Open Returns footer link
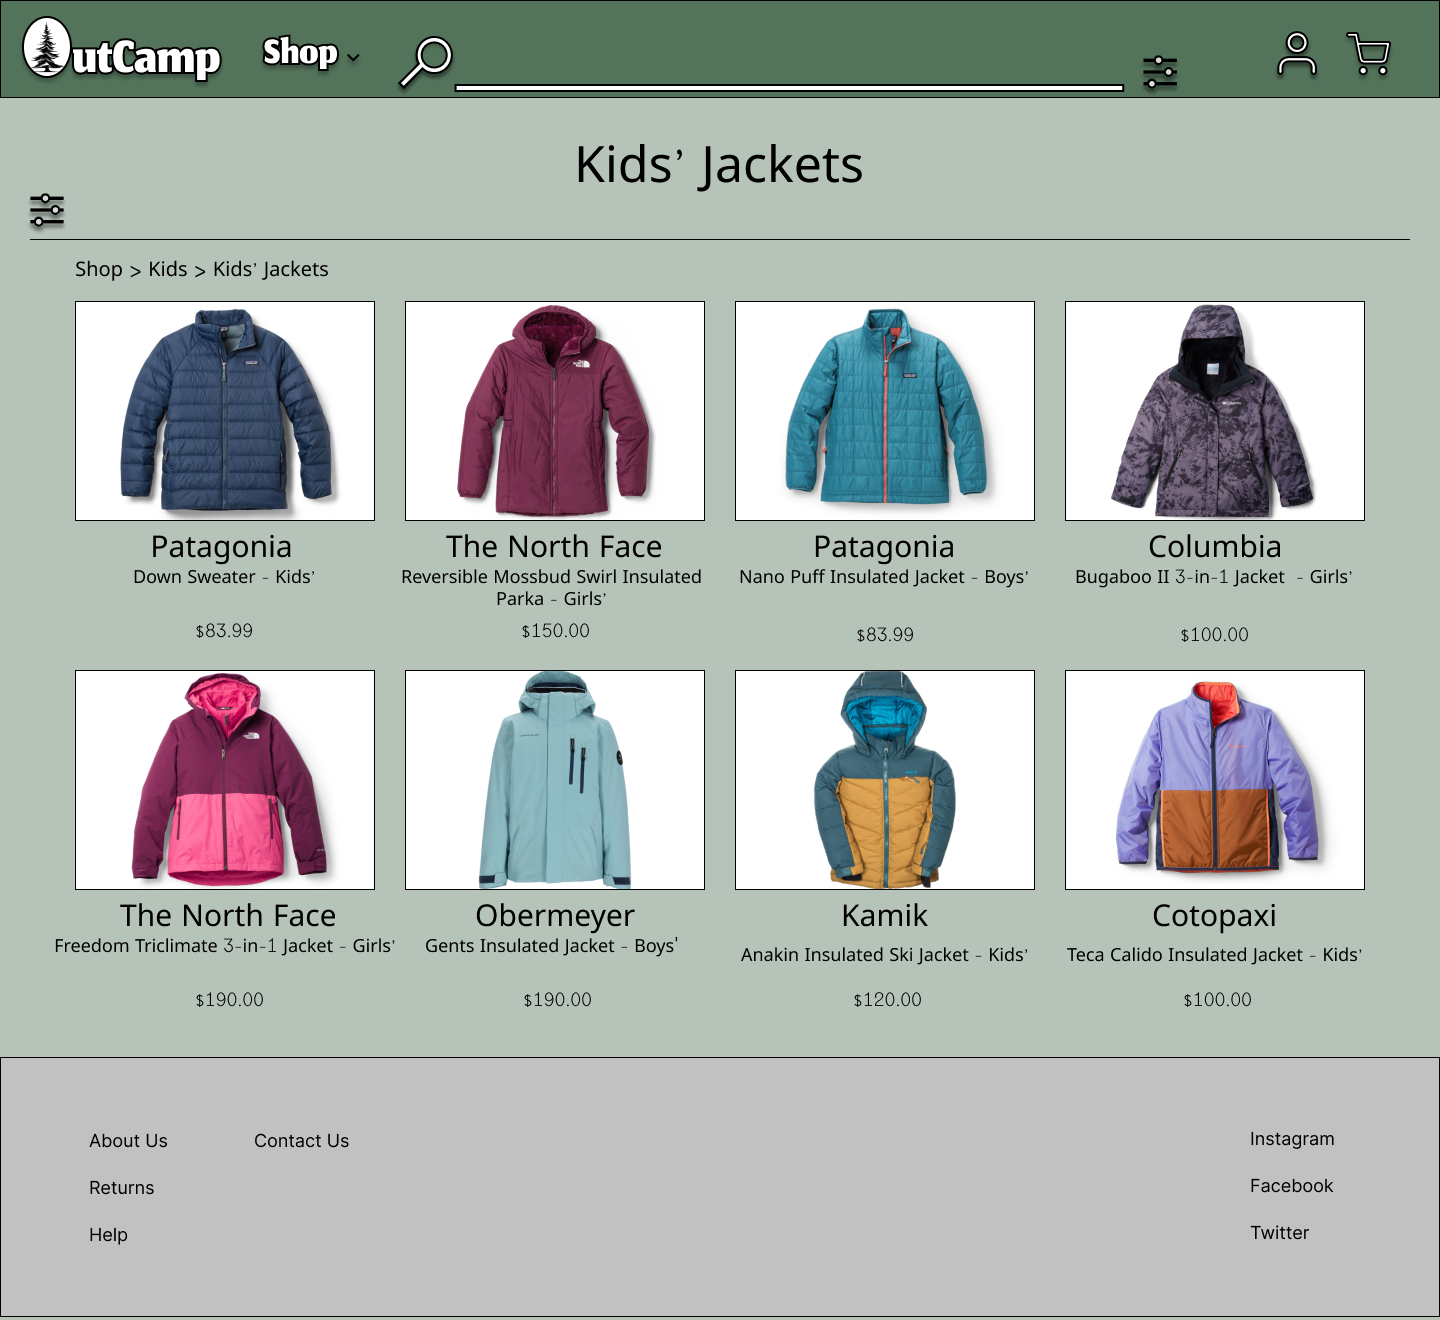Screen dimensions: 1440x1320 click(122, 1188)
